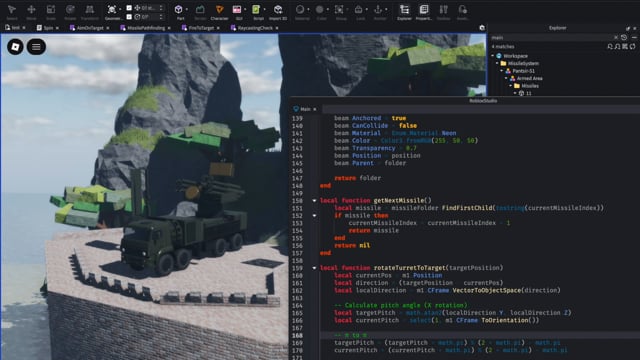The width and height of the screenshot is (640, 360).
Task: Open the hamburger menu in viewport
Action: tap(36, 47)
